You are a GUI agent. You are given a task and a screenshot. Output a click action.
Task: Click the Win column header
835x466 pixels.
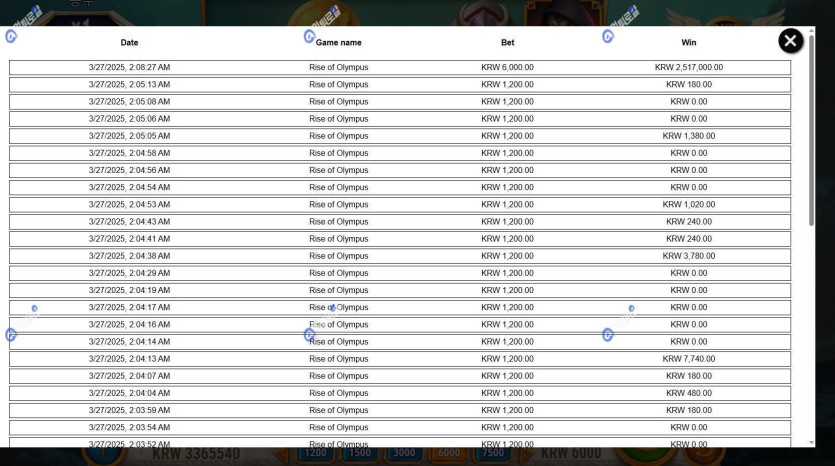click(x=688, y=43)
